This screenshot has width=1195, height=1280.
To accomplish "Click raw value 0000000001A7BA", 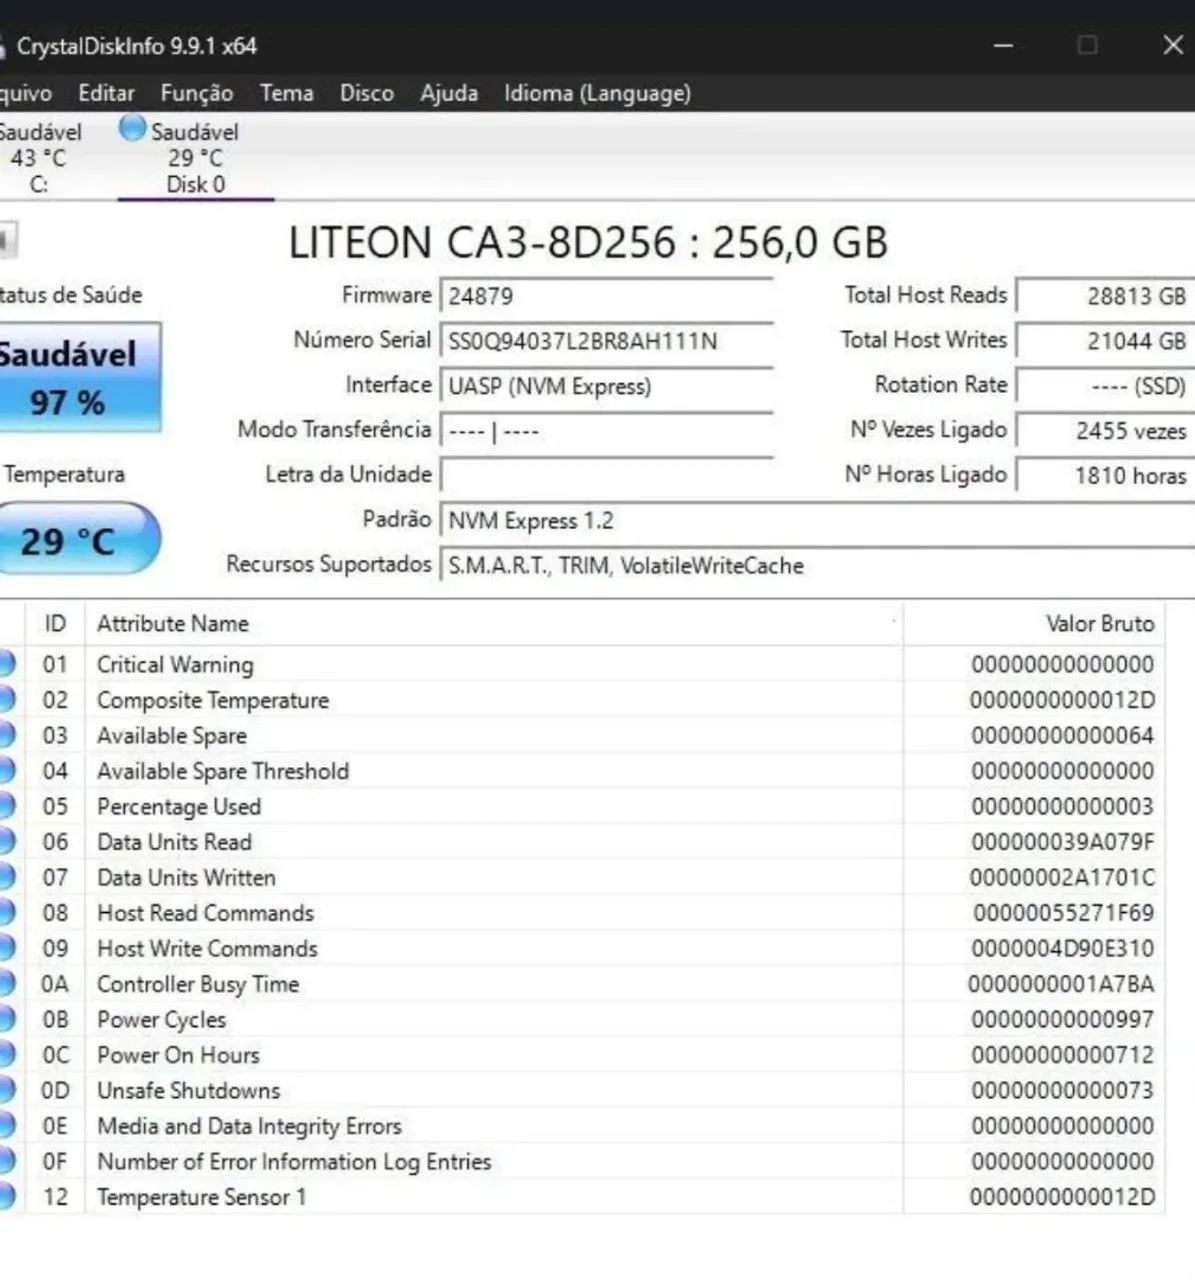I will pos(1061,984).
